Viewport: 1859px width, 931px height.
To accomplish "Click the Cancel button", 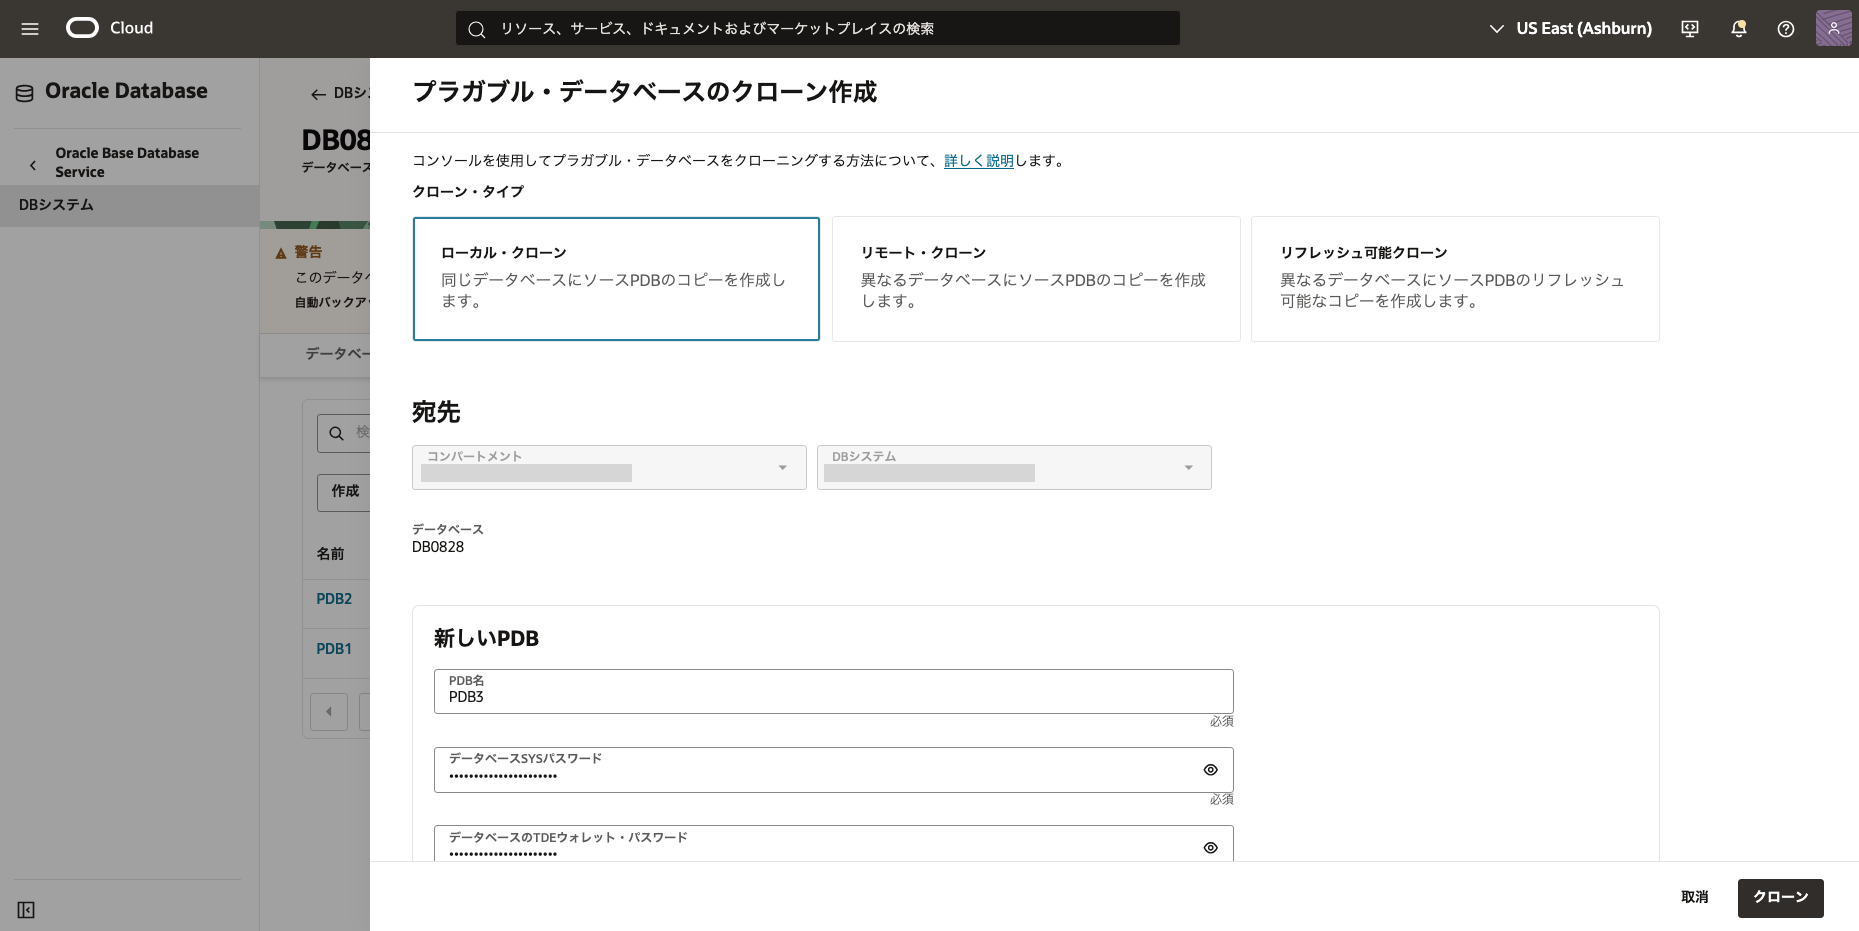I will 1694,897.
